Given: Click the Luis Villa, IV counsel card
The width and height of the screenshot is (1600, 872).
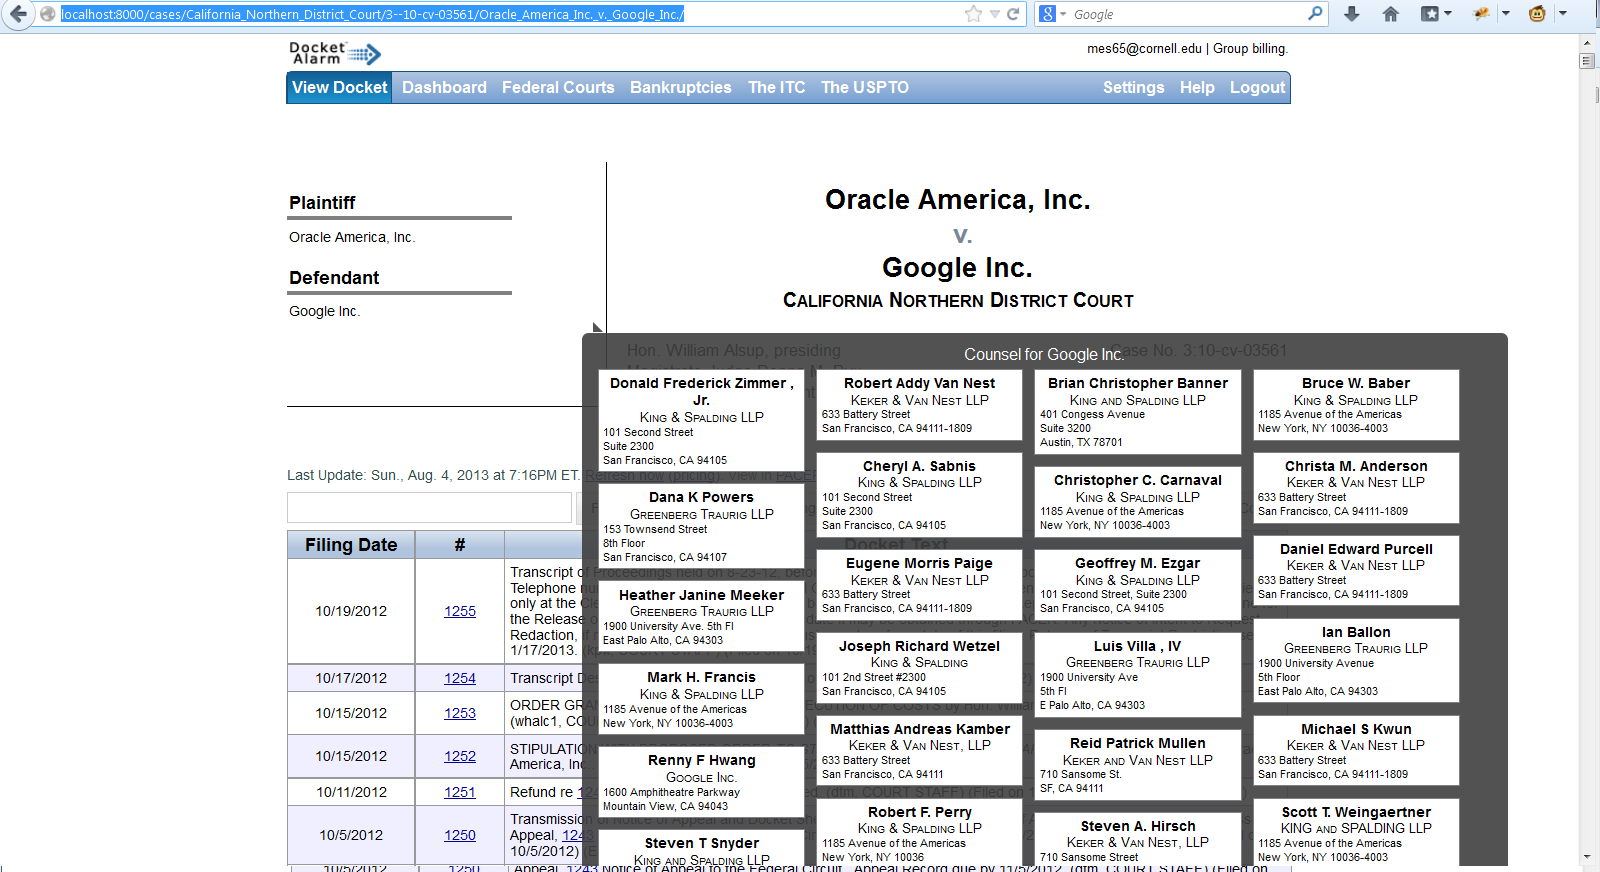Looking at the screenshot, I should (1137, 675).
